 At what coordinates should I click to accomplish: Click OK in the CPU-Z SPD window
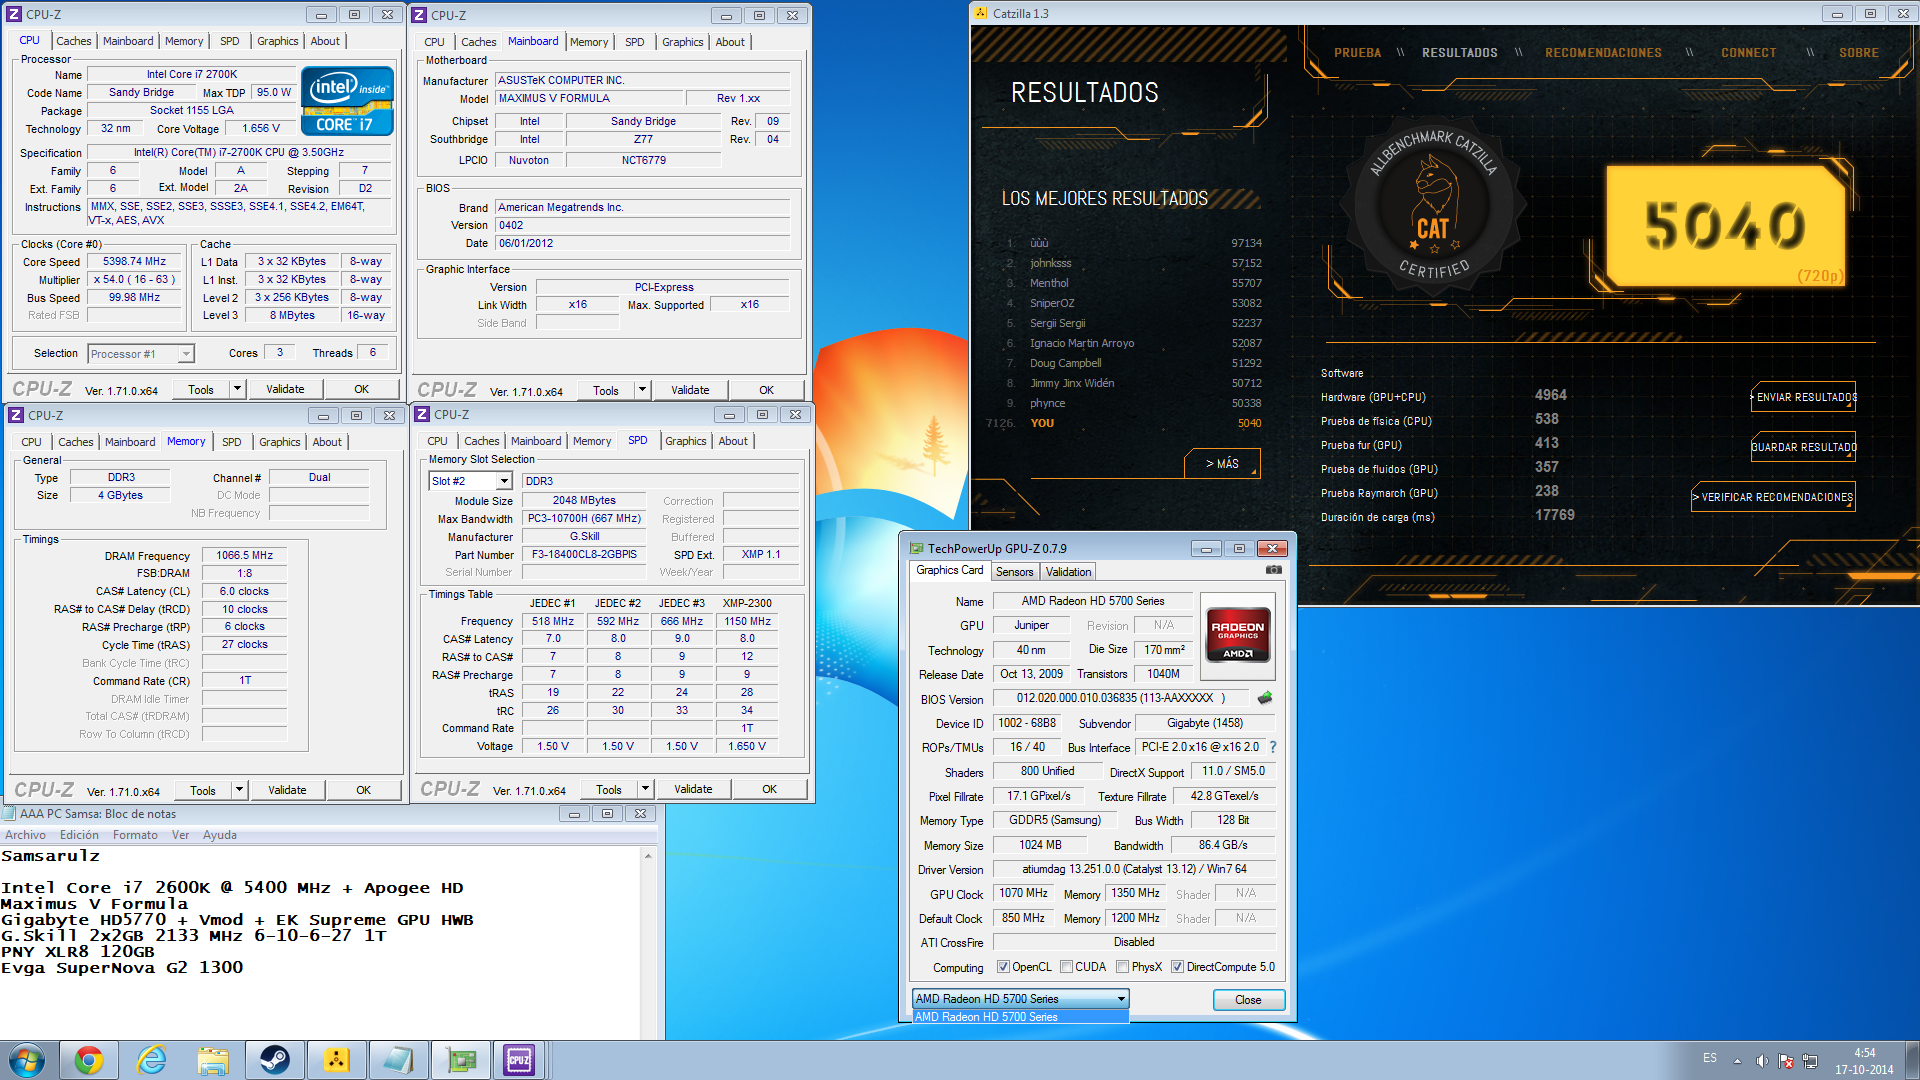point(769,789)
